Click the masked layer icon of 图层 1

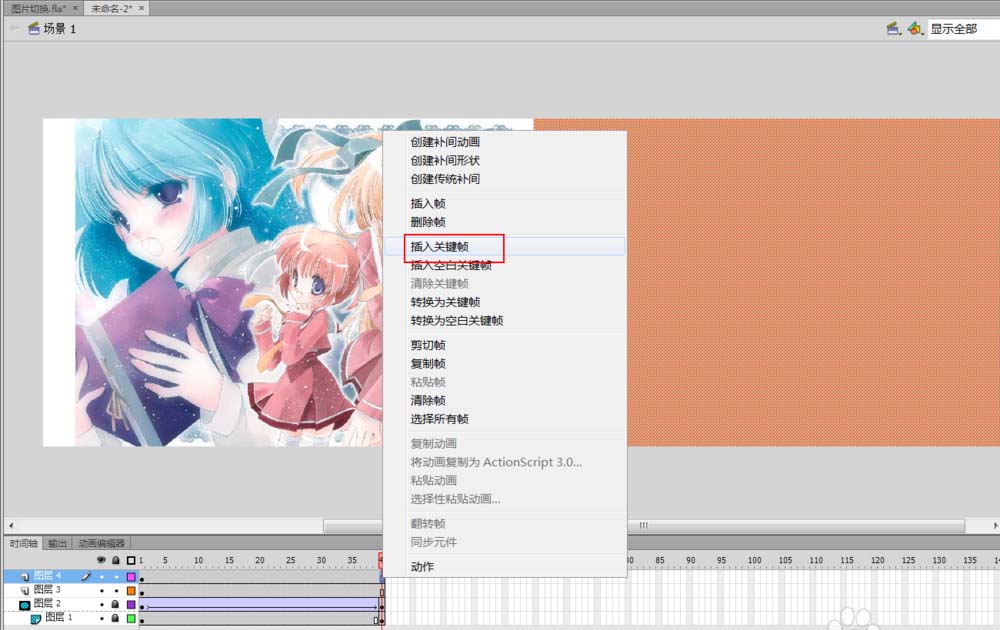36,618
